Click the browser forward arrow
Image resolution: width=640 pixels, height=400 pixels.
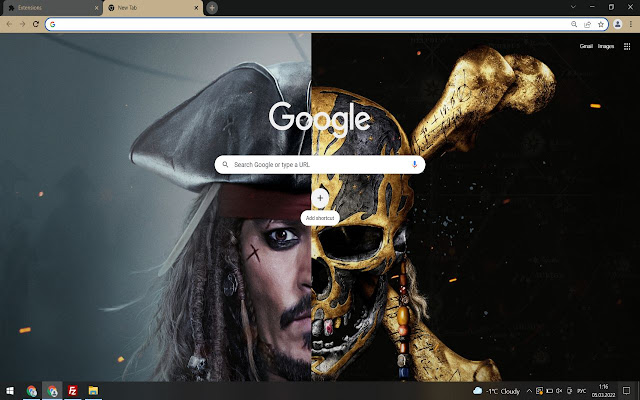point(23,24)
